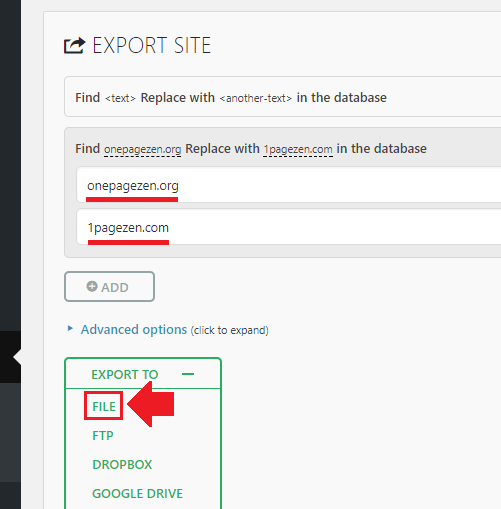Collapse the Export To menu via minus icon
Screen dimensions: 501x509
188,374
